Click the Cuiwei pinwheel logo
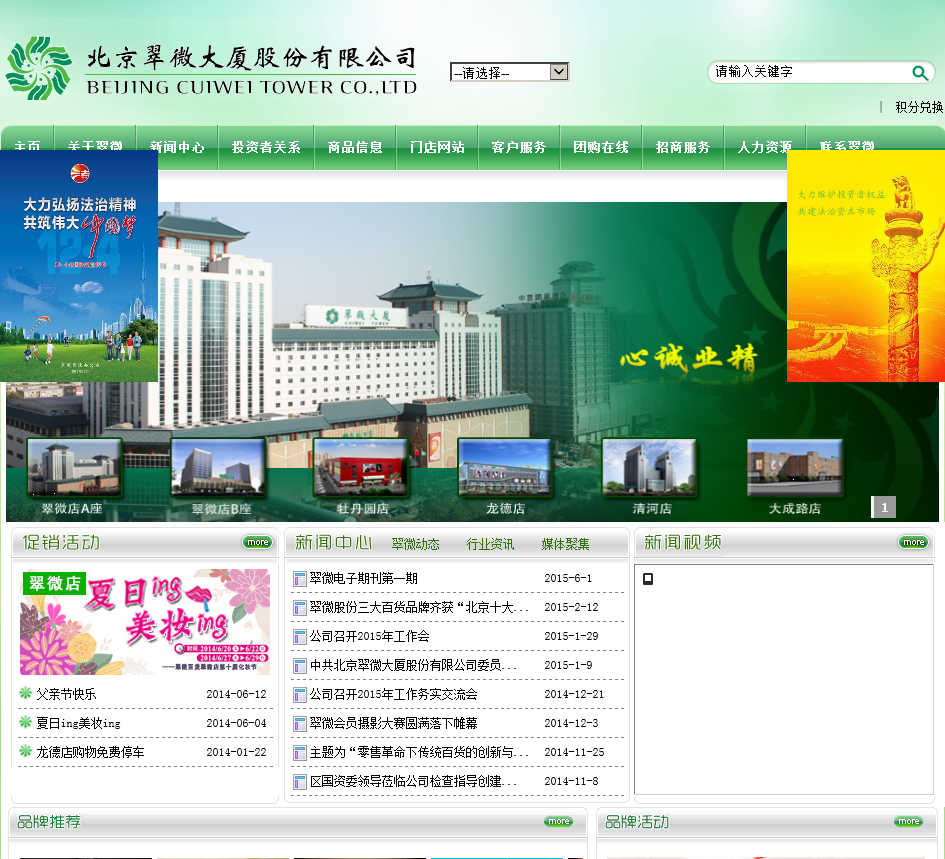This screenshot has height=859, width=945. (x=39, y=68)
